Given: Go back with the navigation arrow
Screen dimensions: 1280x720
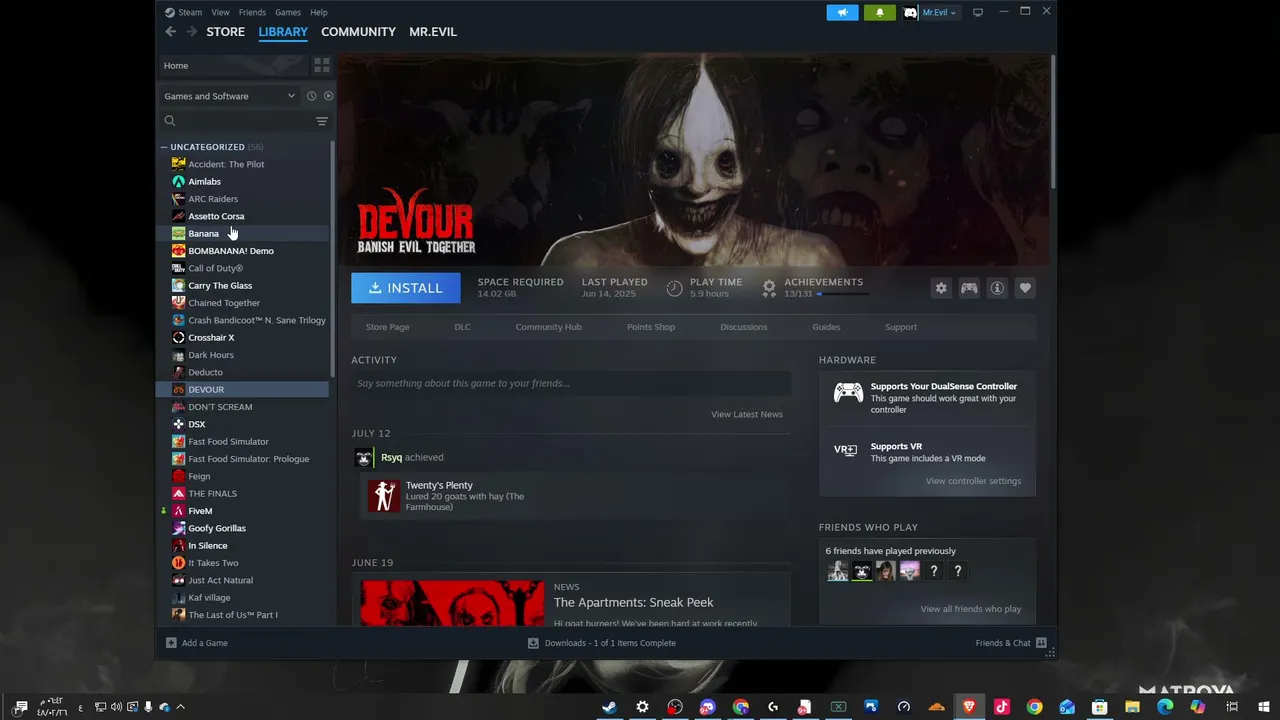Looking at the screenshot, I should pyautogui.click(x=171, y=32).
